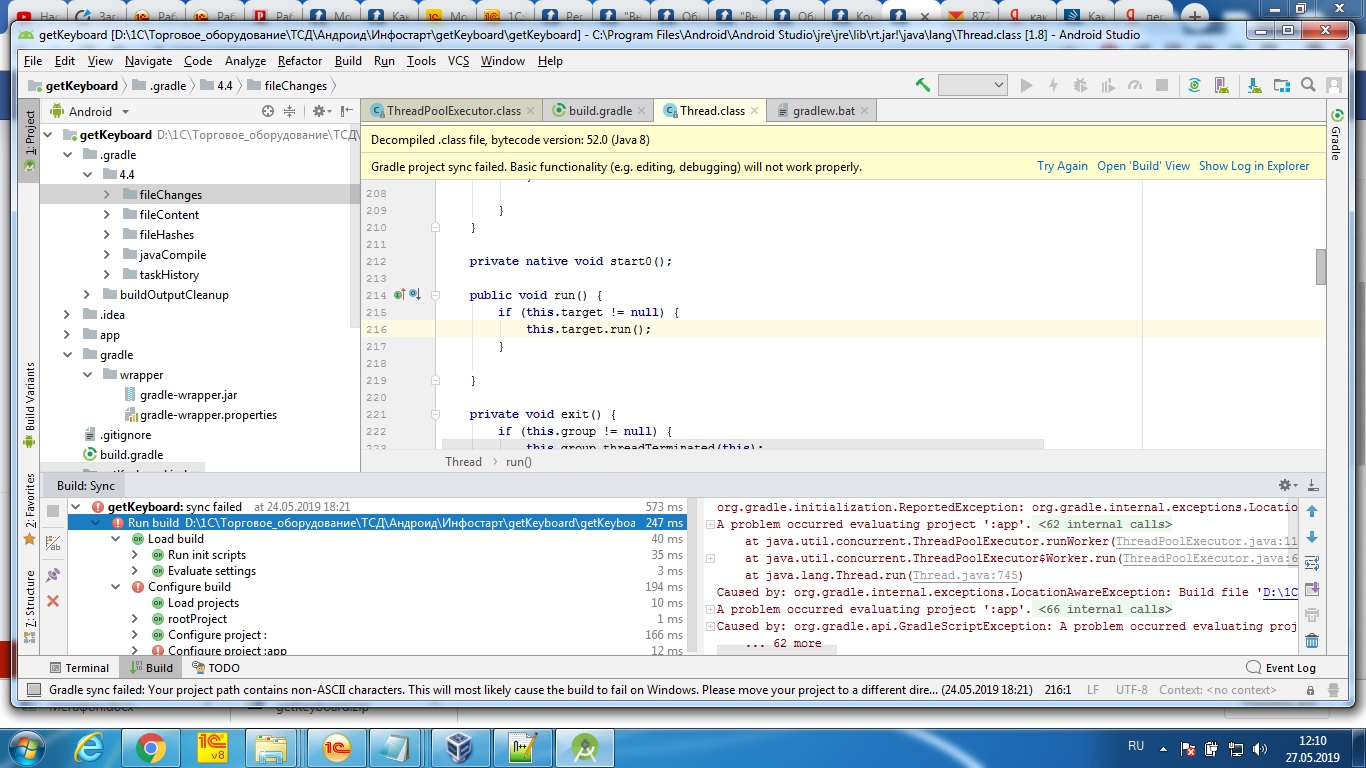Open the VCS menu

pyautogui.click(x=458, y=61)
